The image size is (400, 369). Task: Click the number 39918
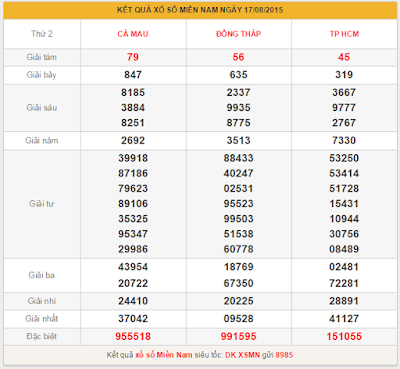point(133,158)
